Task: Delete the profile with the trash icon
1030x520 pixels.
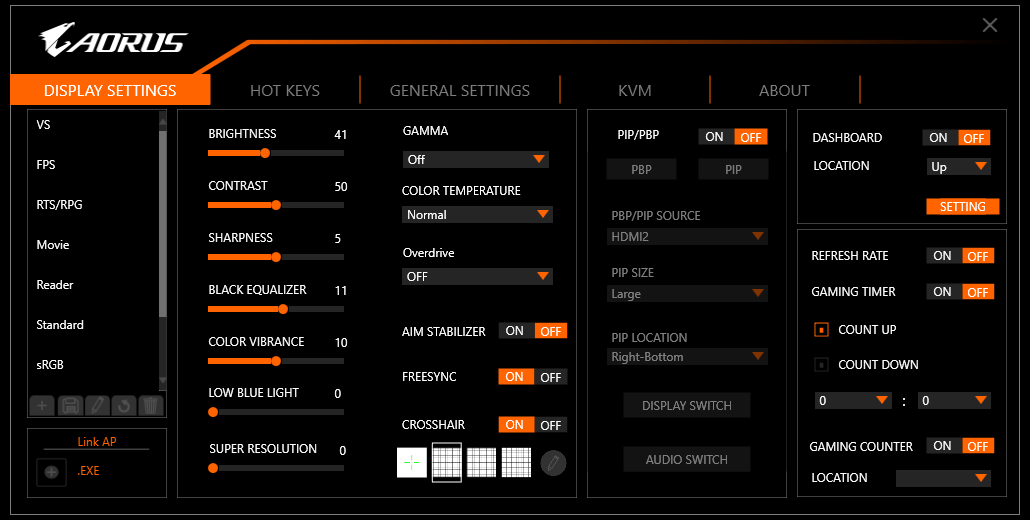Action: point(150,405)
